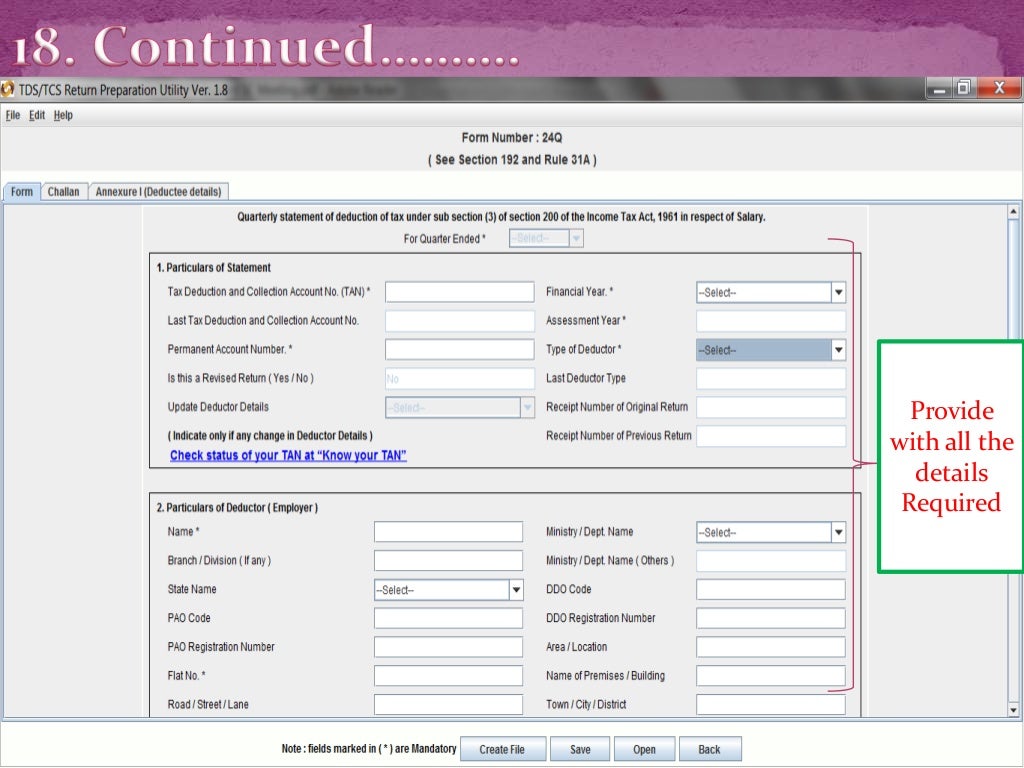This screenshot has width=1024, height=768.
Task: Switch to the Challan tab
Action: [x=63, y=192]
